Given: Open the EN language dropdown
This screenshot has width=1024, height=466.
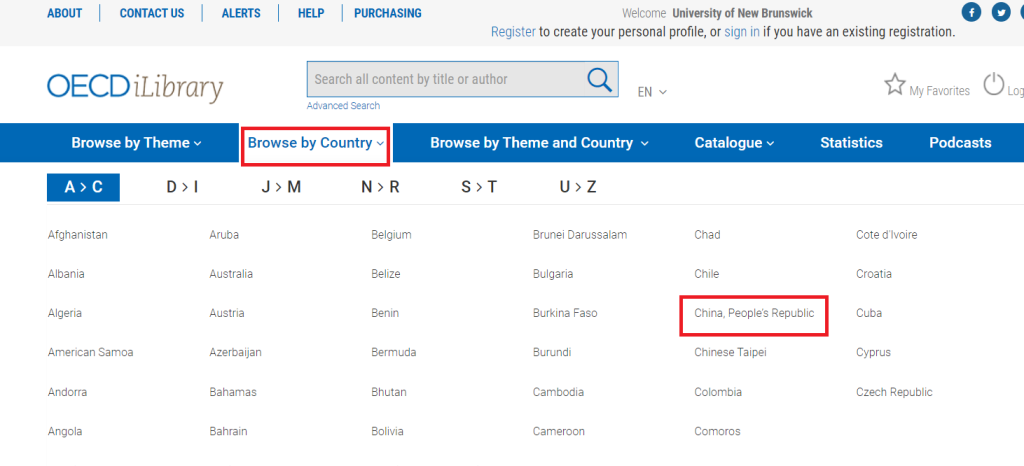Looking at the screenshot, I should coord(652,92).
